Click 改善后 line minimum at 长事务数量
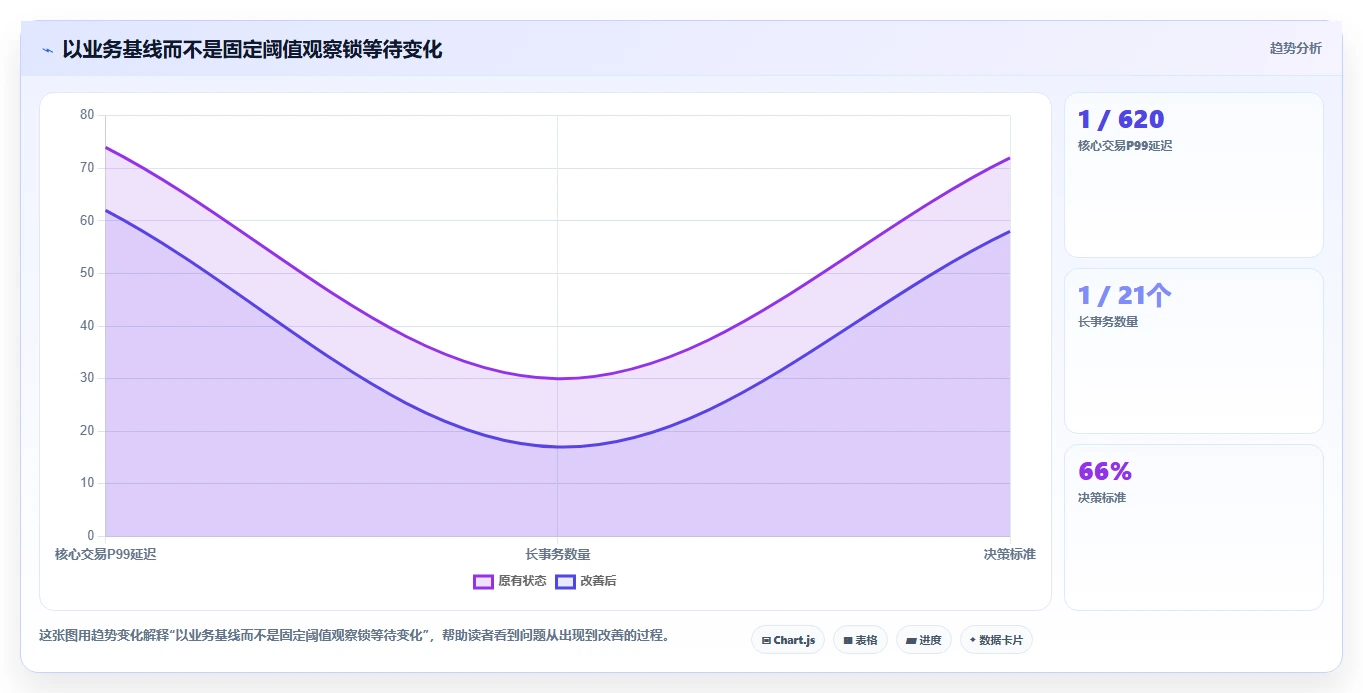This screenshot has height=693, width=1363. click(558, 447)
